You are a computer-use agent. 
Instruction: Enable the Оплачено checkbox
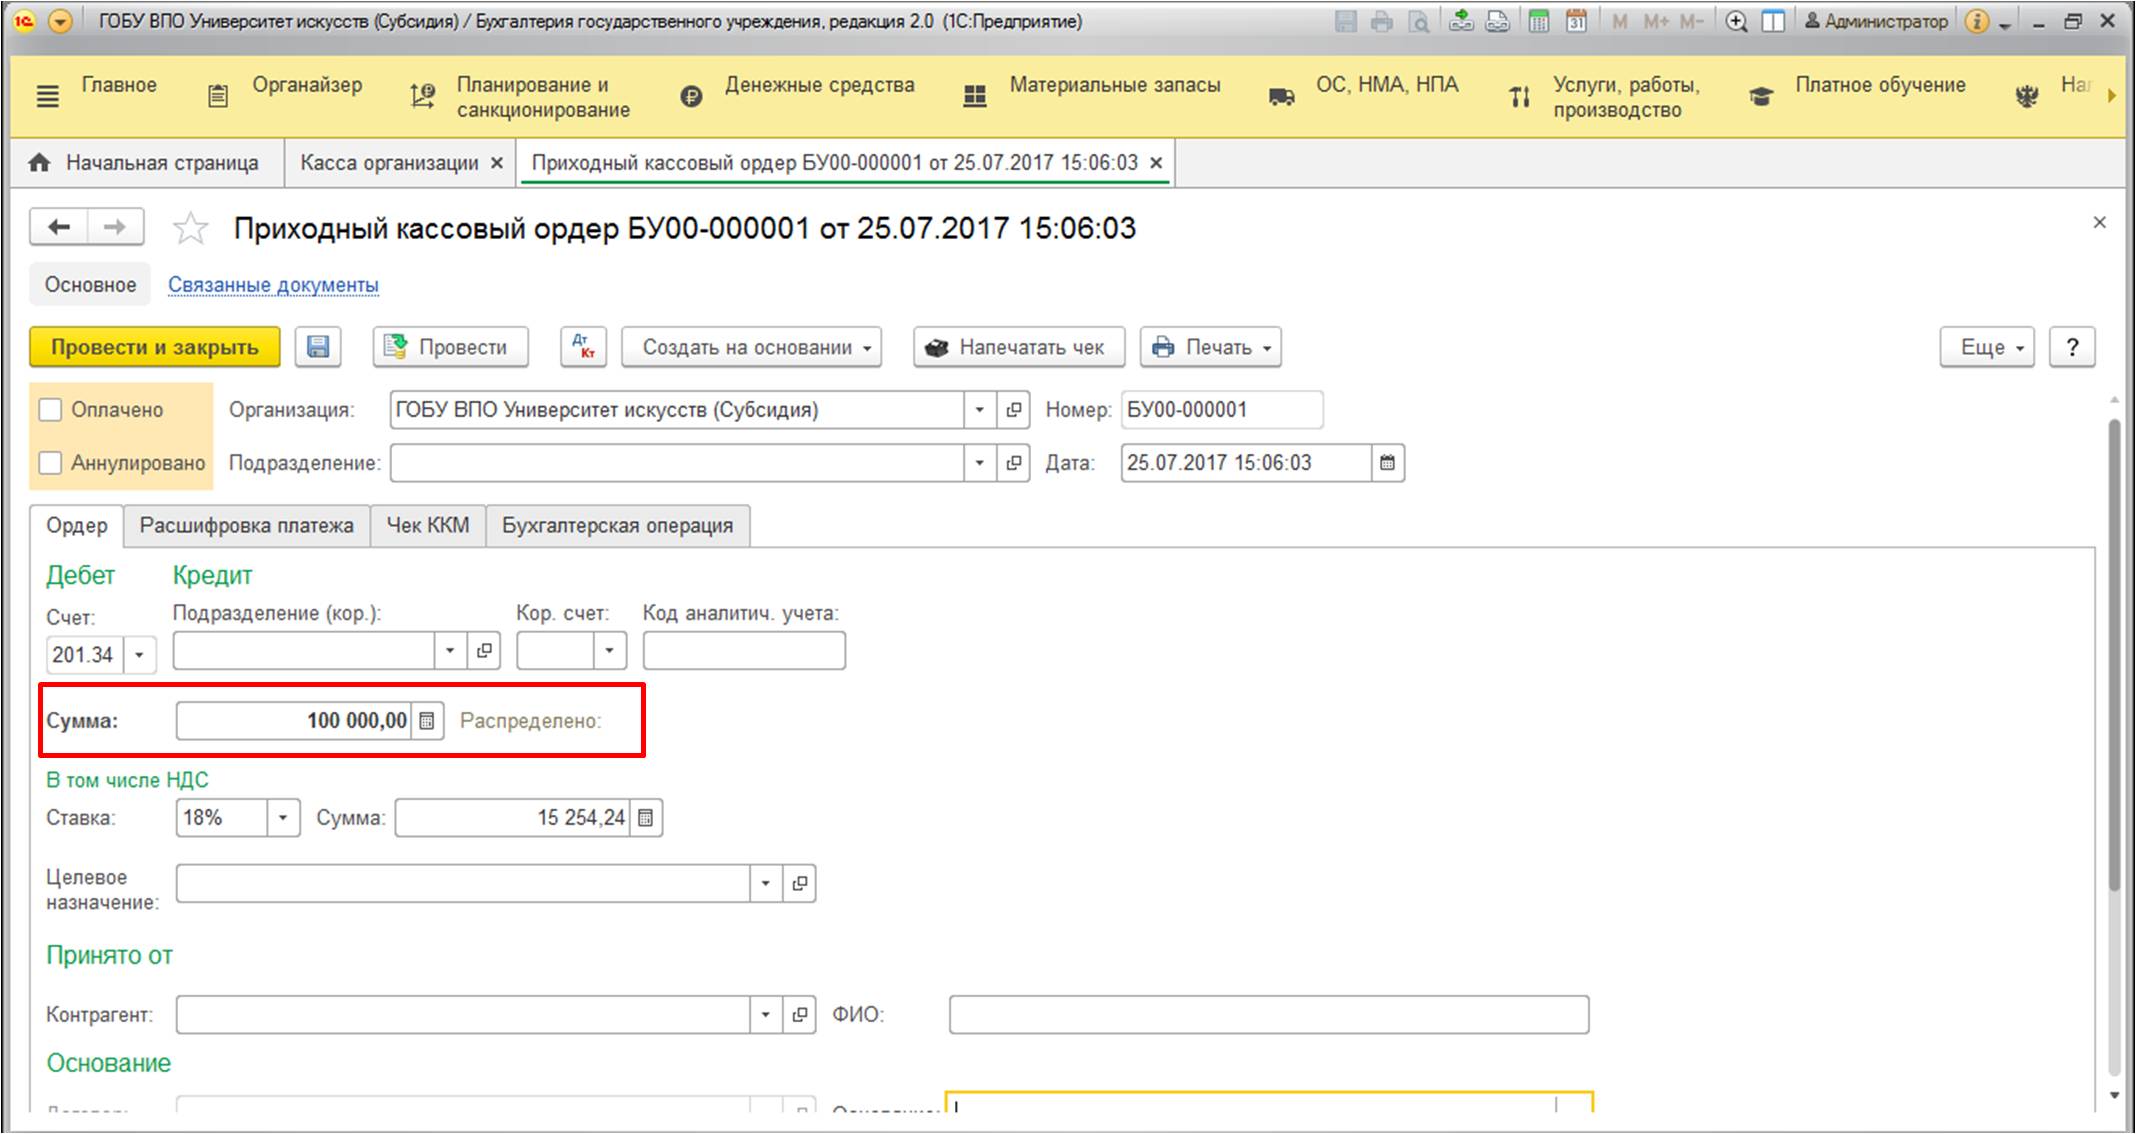tap(50, 410)
